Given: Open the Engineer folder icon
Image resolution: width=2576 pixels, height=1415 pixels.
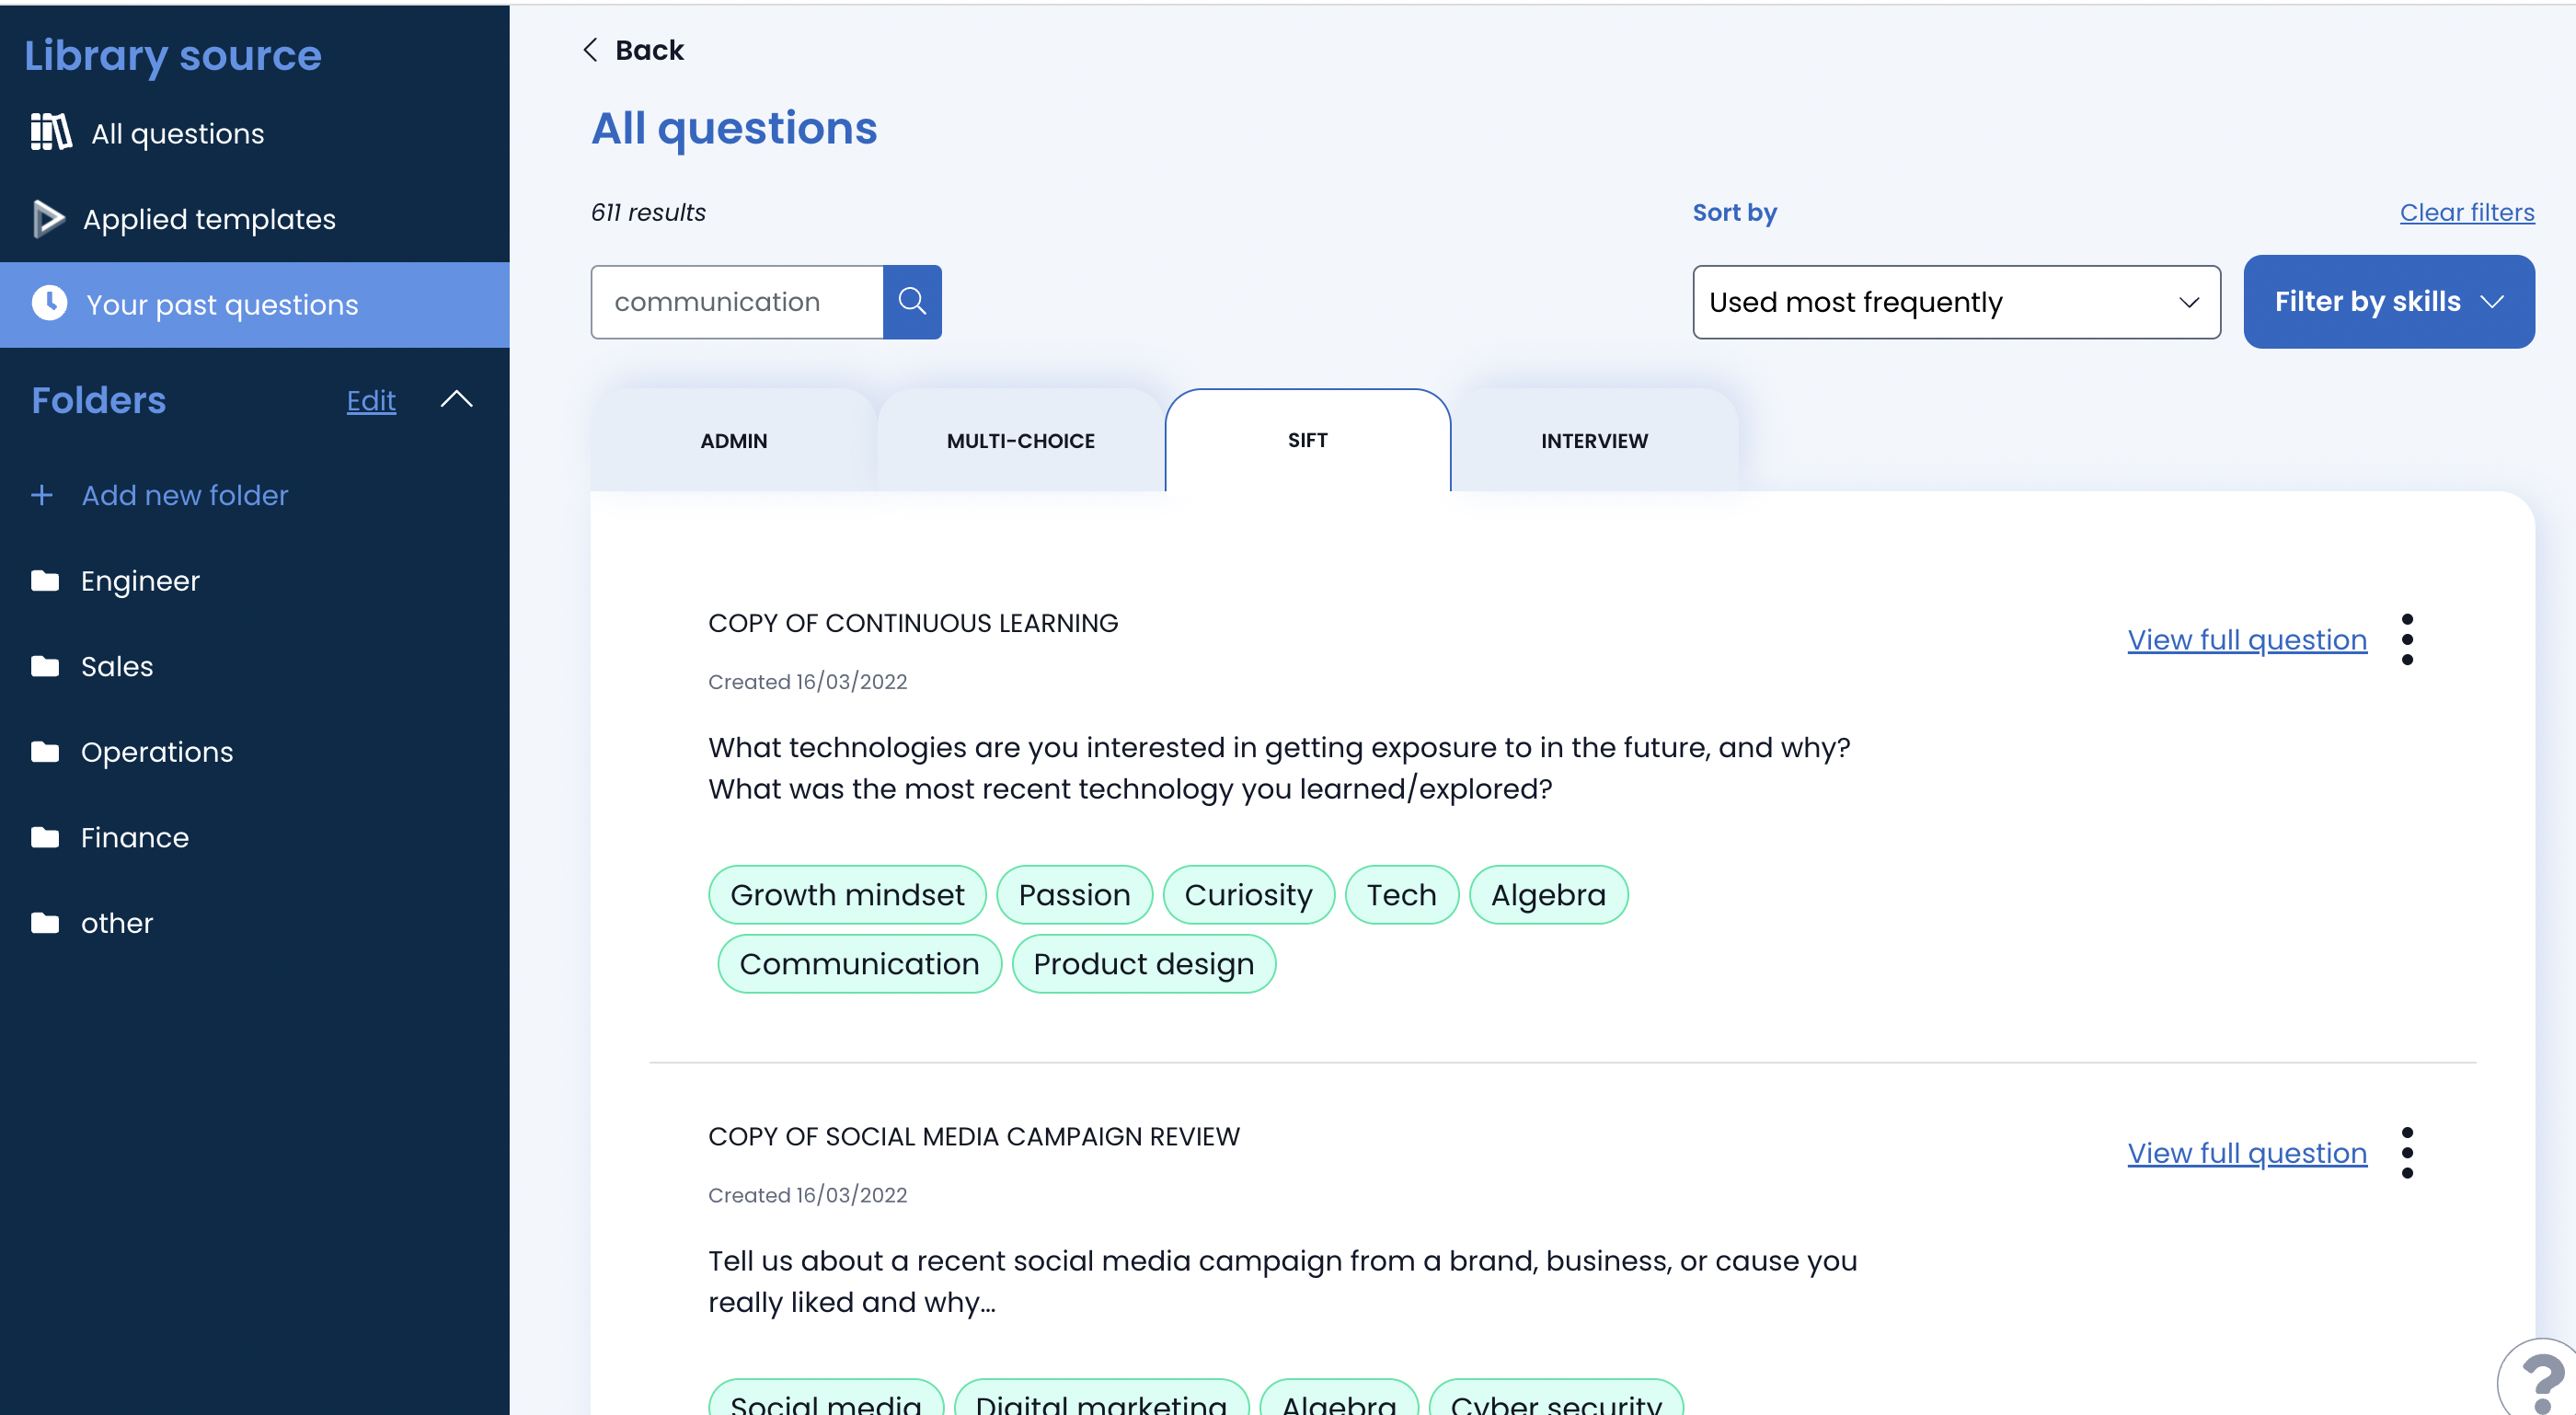Looking at the screenshot, I should coord(45,581).
